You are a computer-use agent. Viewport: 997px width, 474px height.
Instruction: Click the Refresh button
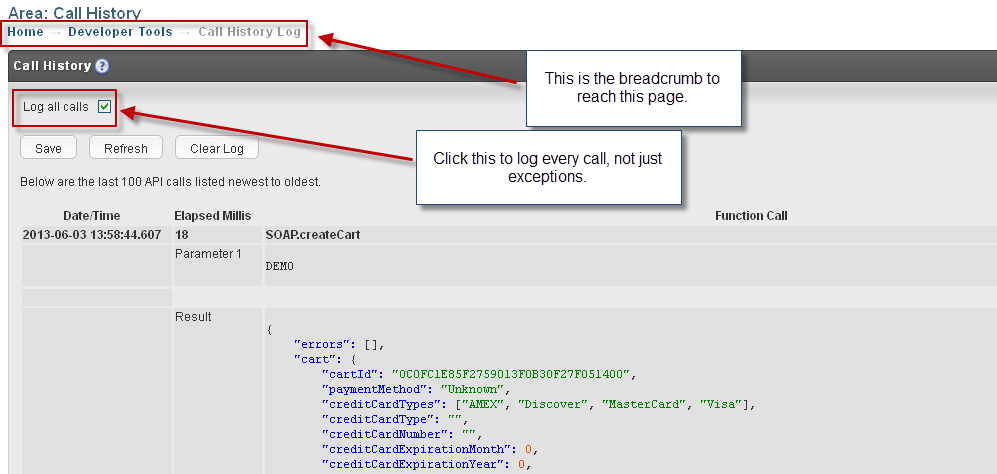tap(126, 148)
